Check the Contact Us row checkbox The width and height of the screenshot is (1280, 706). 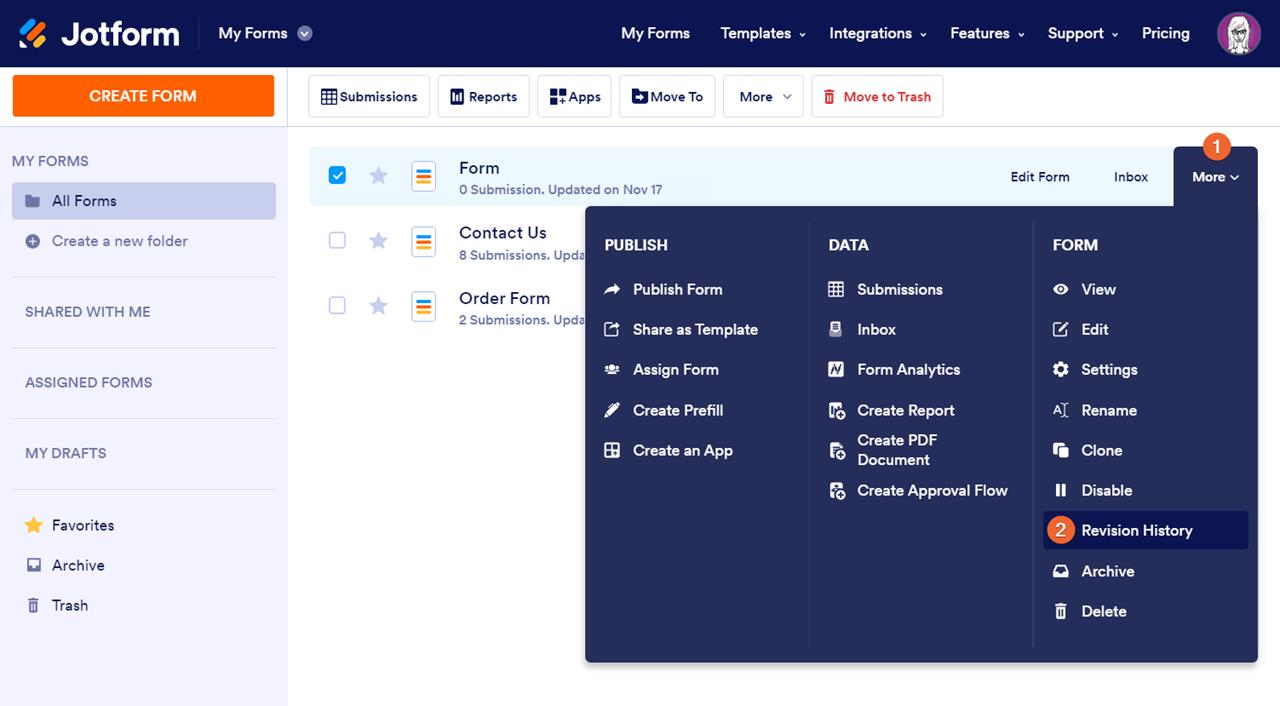tap(337, 240)
